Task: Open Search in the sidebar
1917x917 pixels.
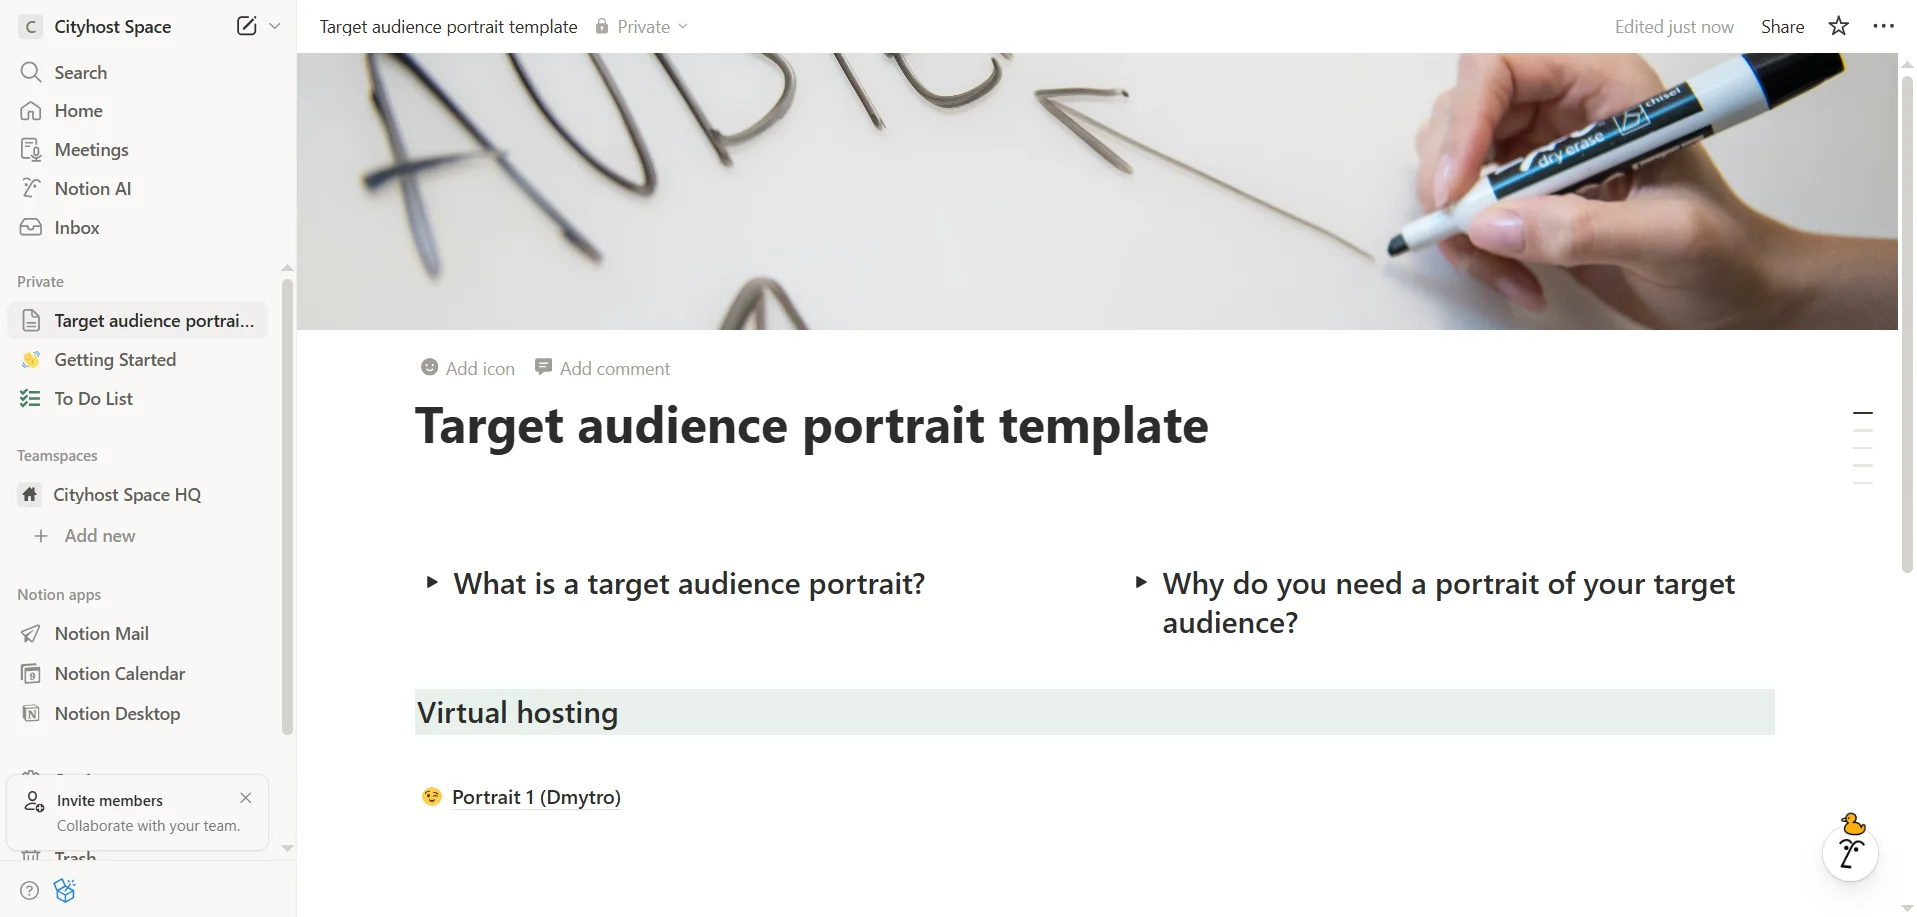Action: click(80, 72)
